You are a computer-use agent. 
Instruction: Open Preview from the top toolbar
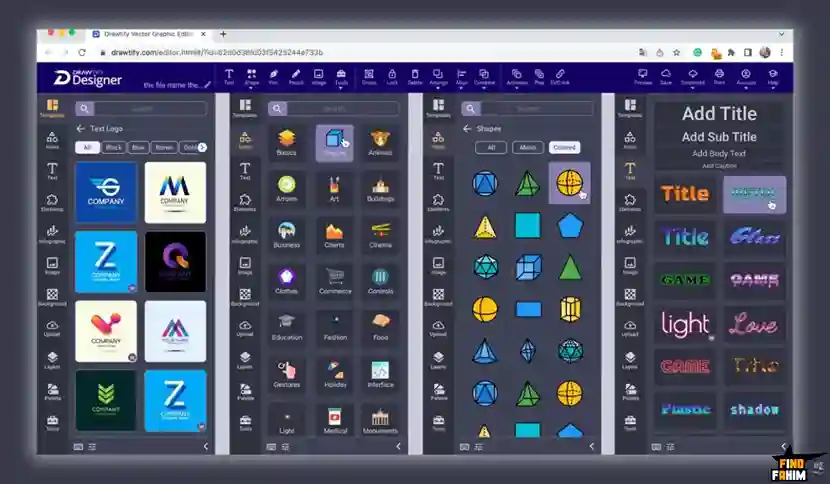(643, 75)
